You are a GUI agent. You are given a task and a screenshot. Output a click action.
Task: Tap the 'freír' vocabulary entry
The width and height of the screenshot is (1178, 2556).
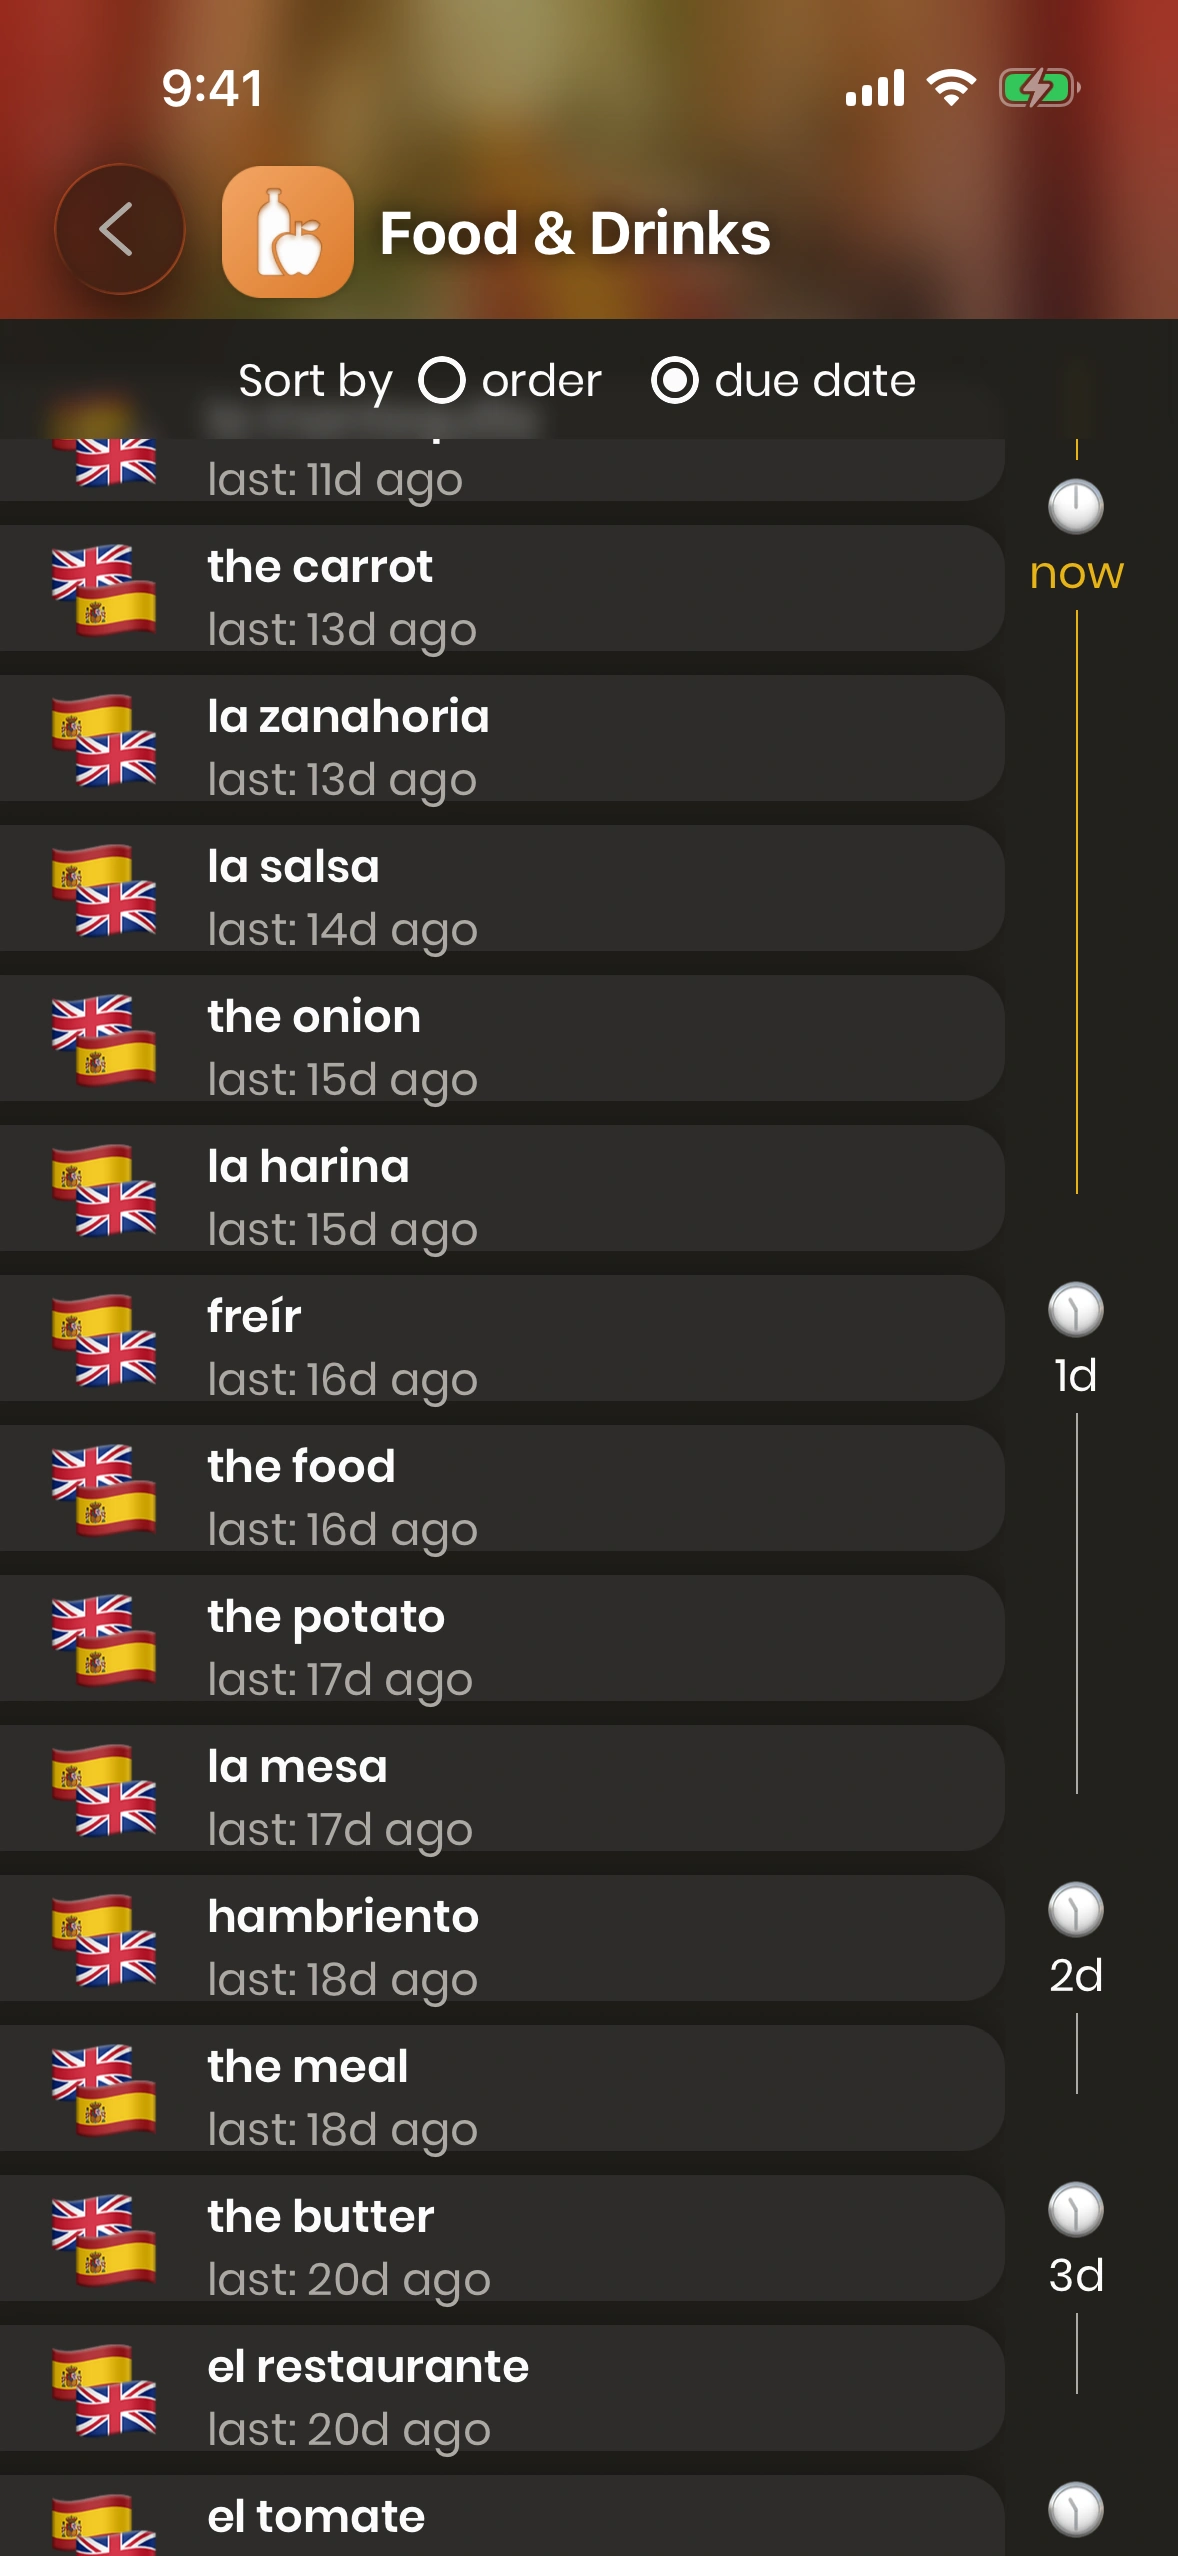tap(500, 1338)
